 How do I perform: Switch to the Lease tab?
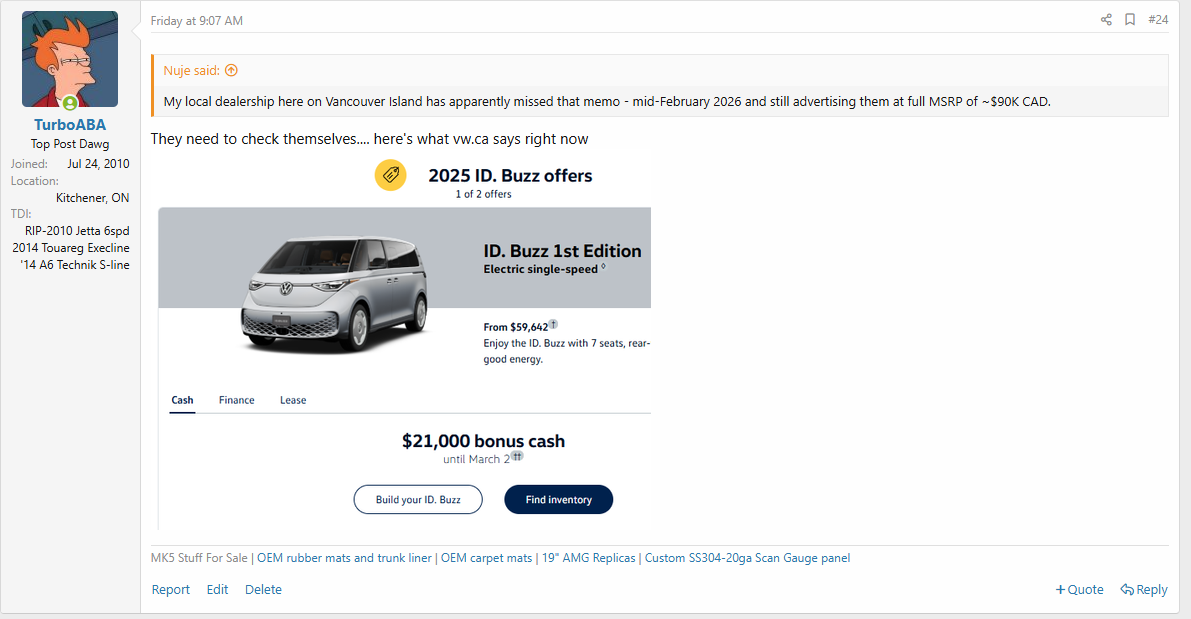[x=292, y=400]
